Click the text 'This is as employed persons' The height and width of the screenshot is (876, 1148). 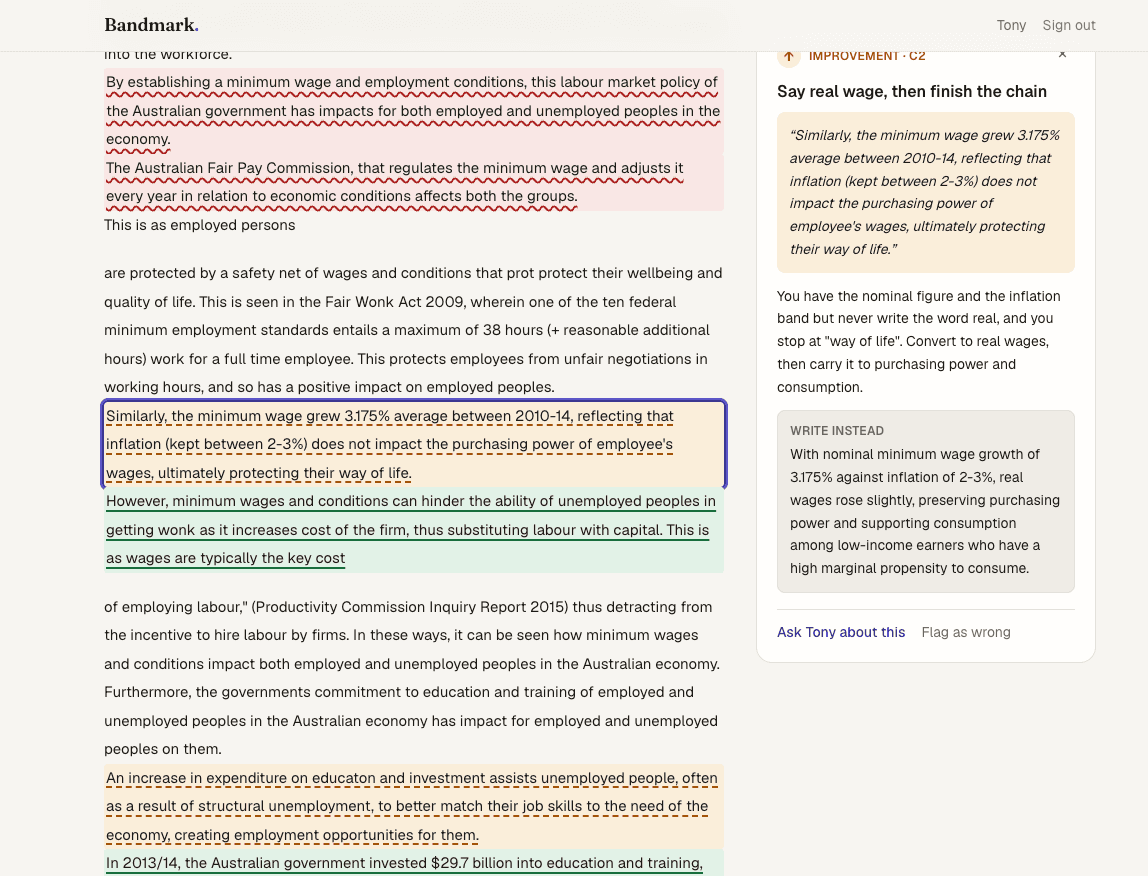[200, 225]
